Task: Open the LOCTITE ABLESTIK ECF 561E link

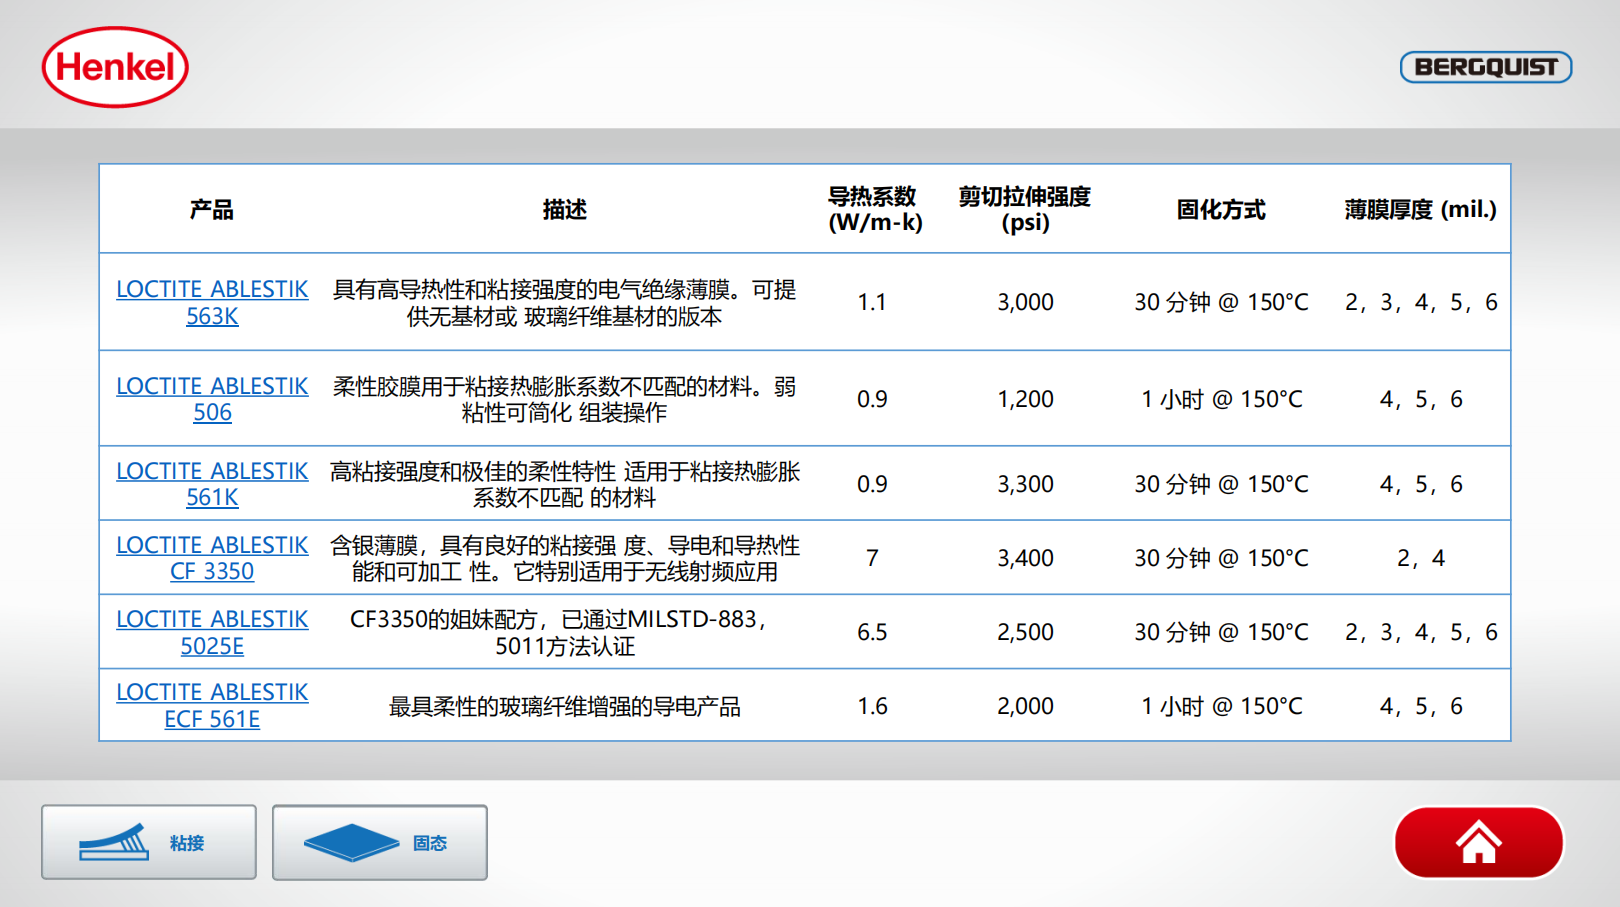Action: click(x=212, y=705)
